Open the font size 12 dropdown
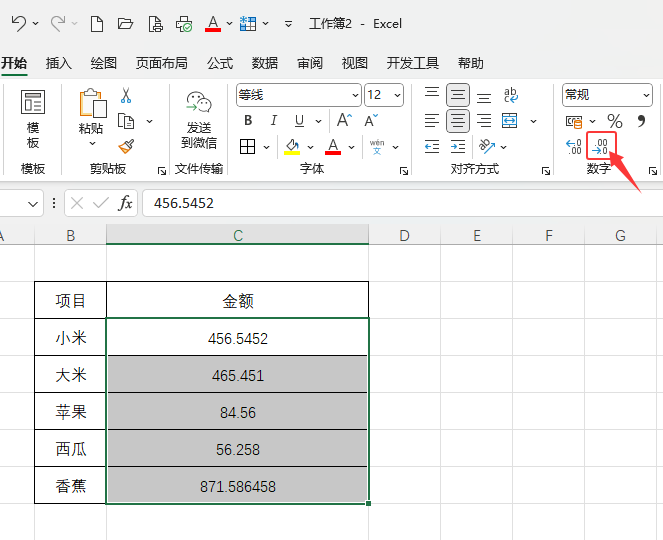The image size is (663, 540). pyautogui.click(x=397, y=95)
